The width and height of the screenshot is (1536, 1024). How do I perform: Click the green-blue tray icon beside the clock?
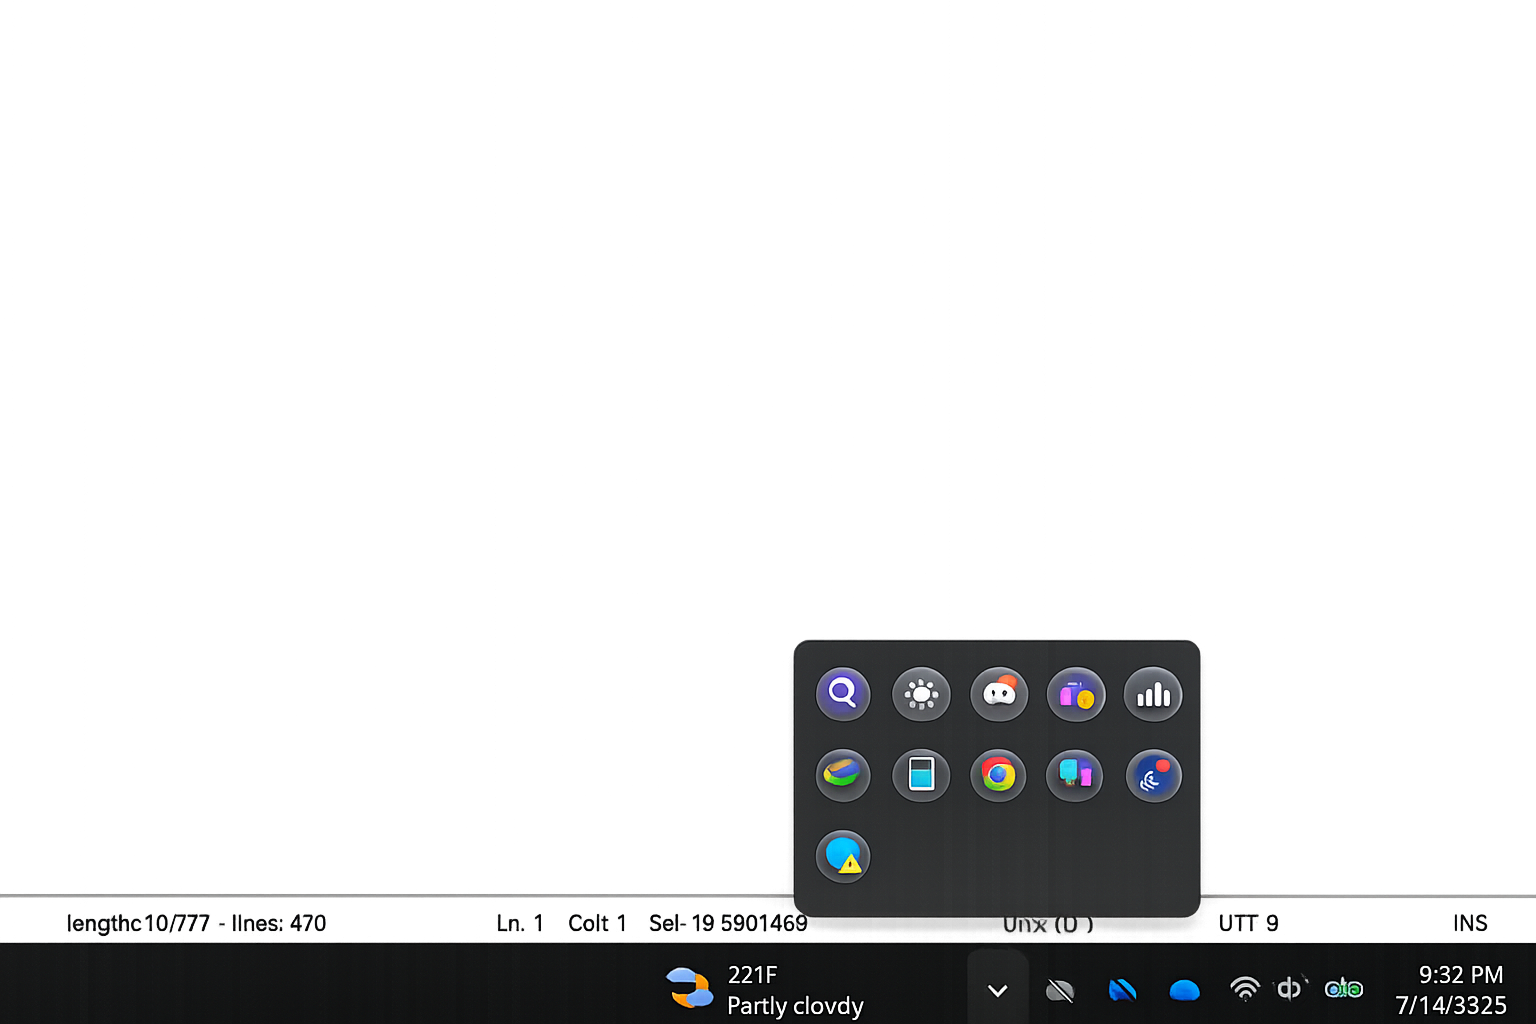pyautogui.click(x=1344, y=989)
